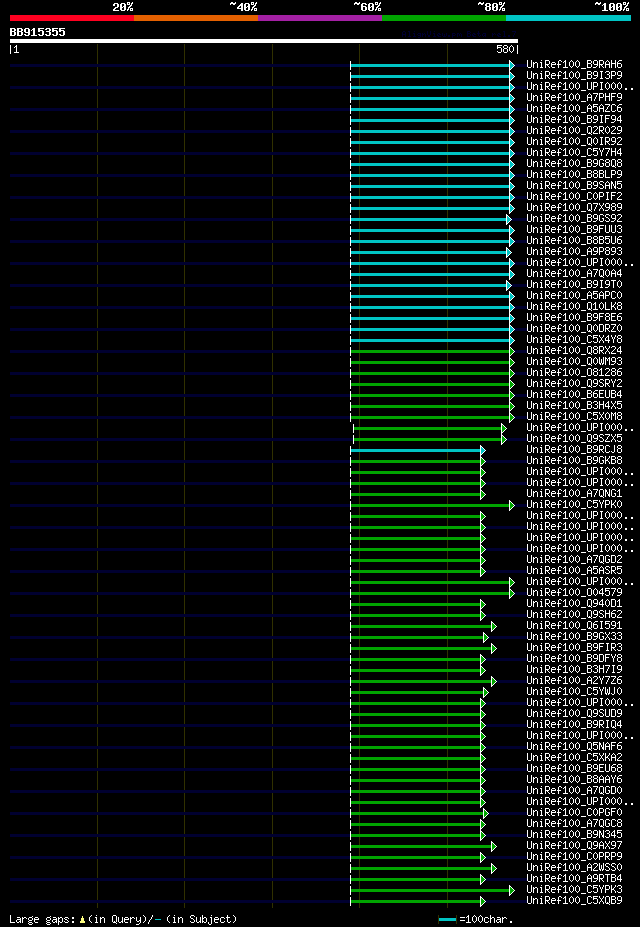Image resolution: width=640 pixels, height=927 pixels.
Task: Click the white query sequence bar
Action: click(264, 41)
